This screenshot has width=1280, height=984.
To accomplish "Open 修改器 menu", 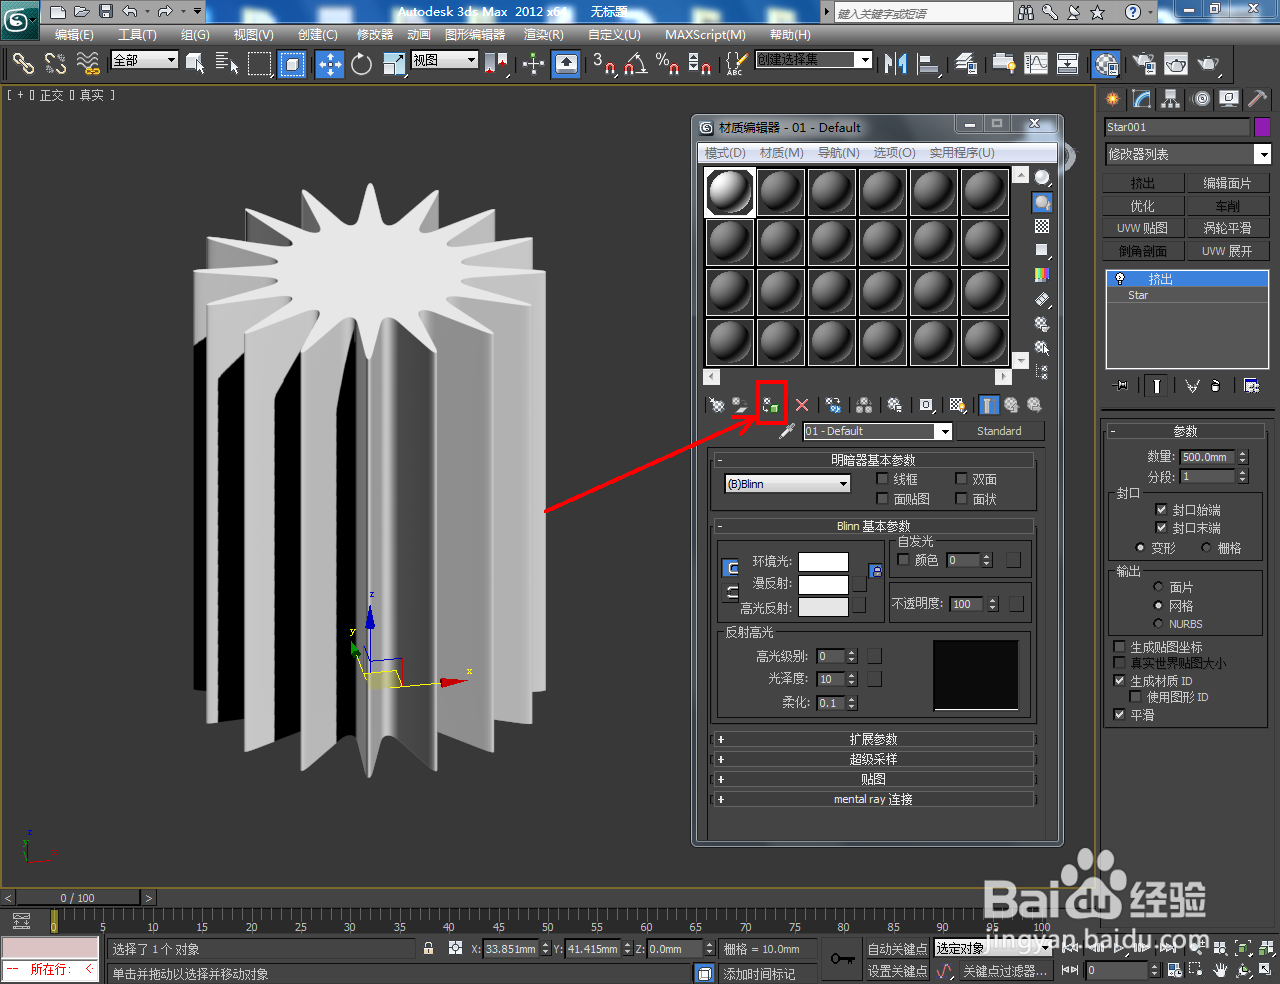I will coord(375,35).
